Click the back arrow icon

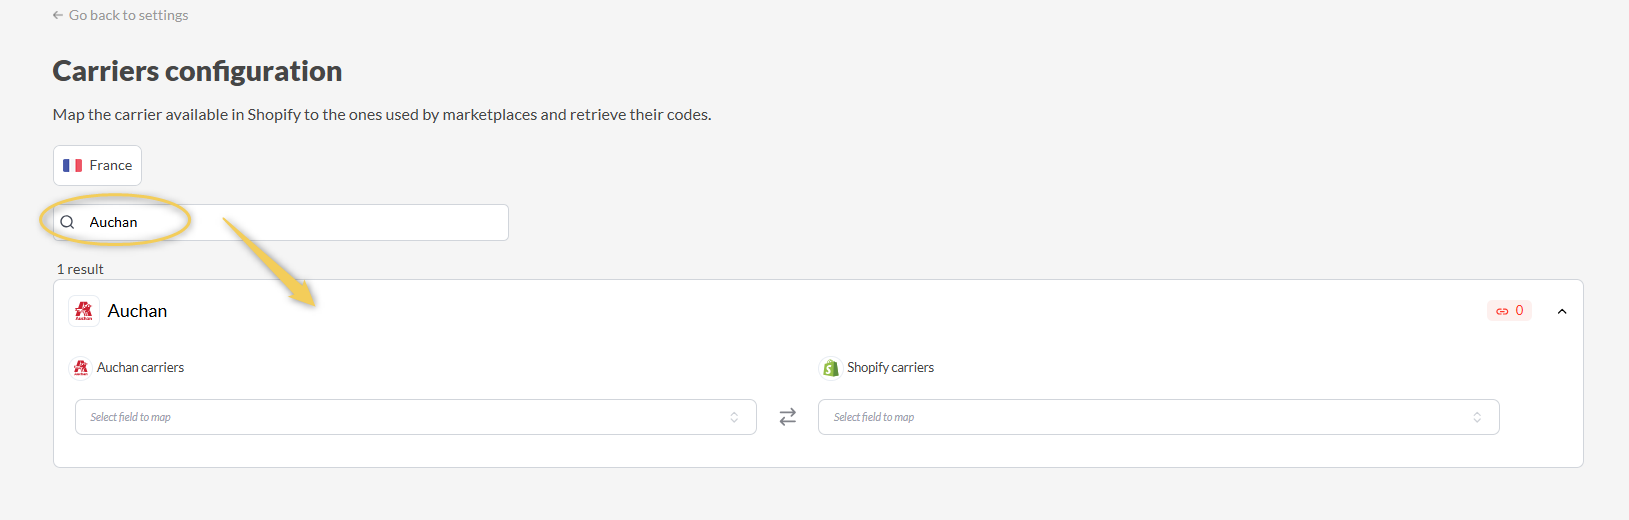click(58, 16)
